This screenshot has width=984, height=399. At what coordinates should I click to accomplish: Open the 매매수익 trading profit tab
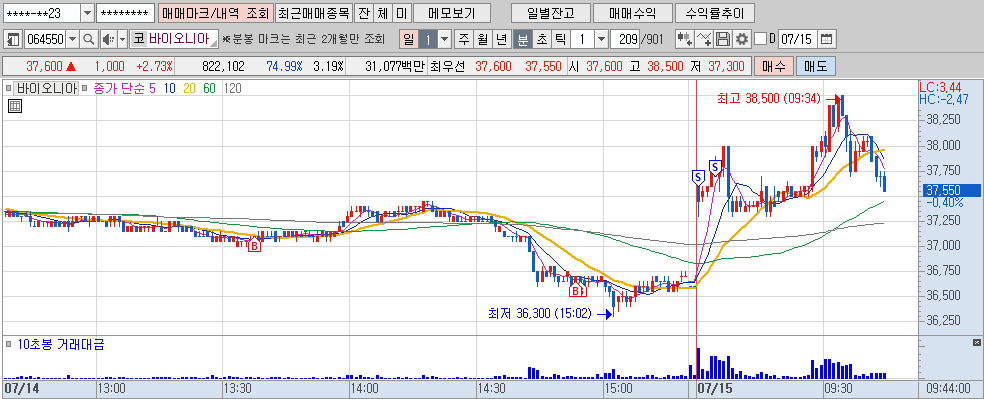pyautogui.click(x=633, y=13)
